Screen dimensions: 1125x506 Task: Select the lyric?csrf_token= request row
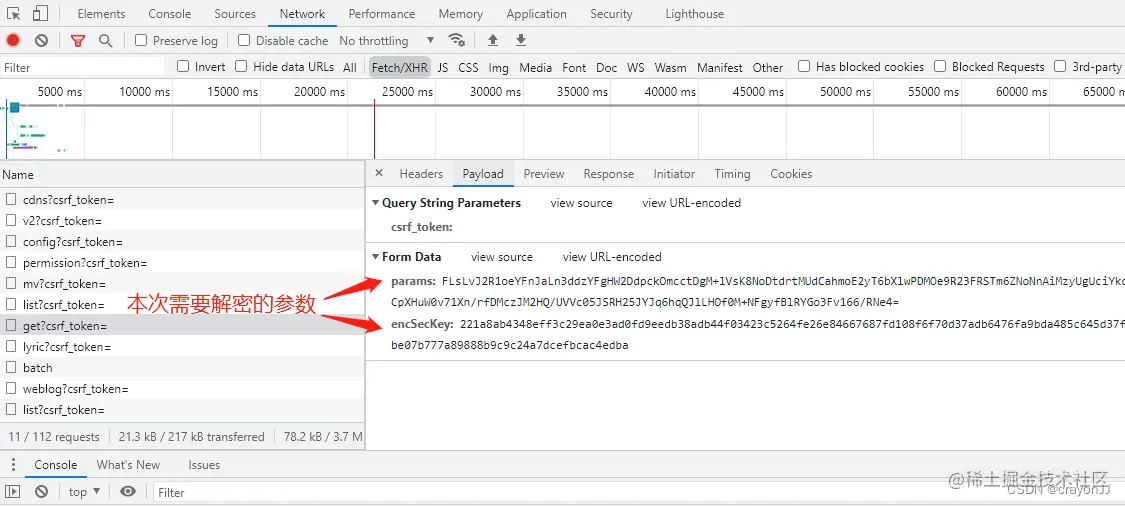[x=182, y=347]
